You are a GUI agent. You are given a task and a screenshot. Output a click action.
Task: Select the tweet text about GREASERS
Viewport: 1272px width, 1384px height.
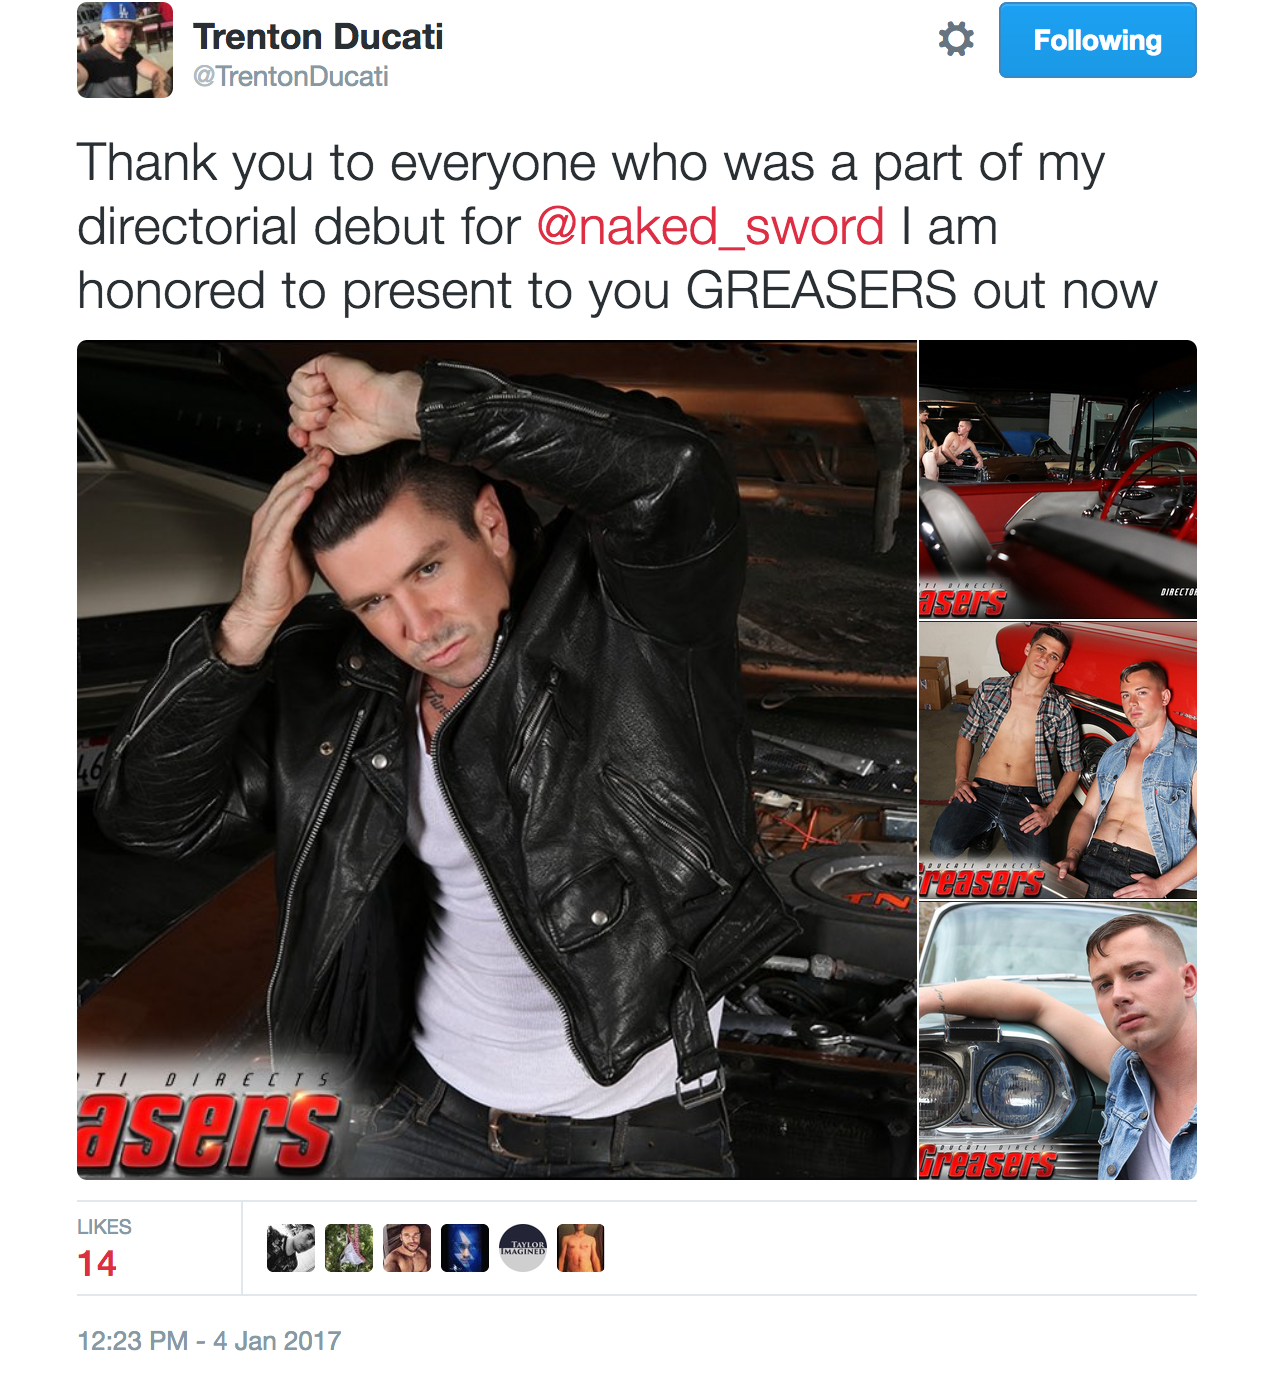[x=617, y=227]
